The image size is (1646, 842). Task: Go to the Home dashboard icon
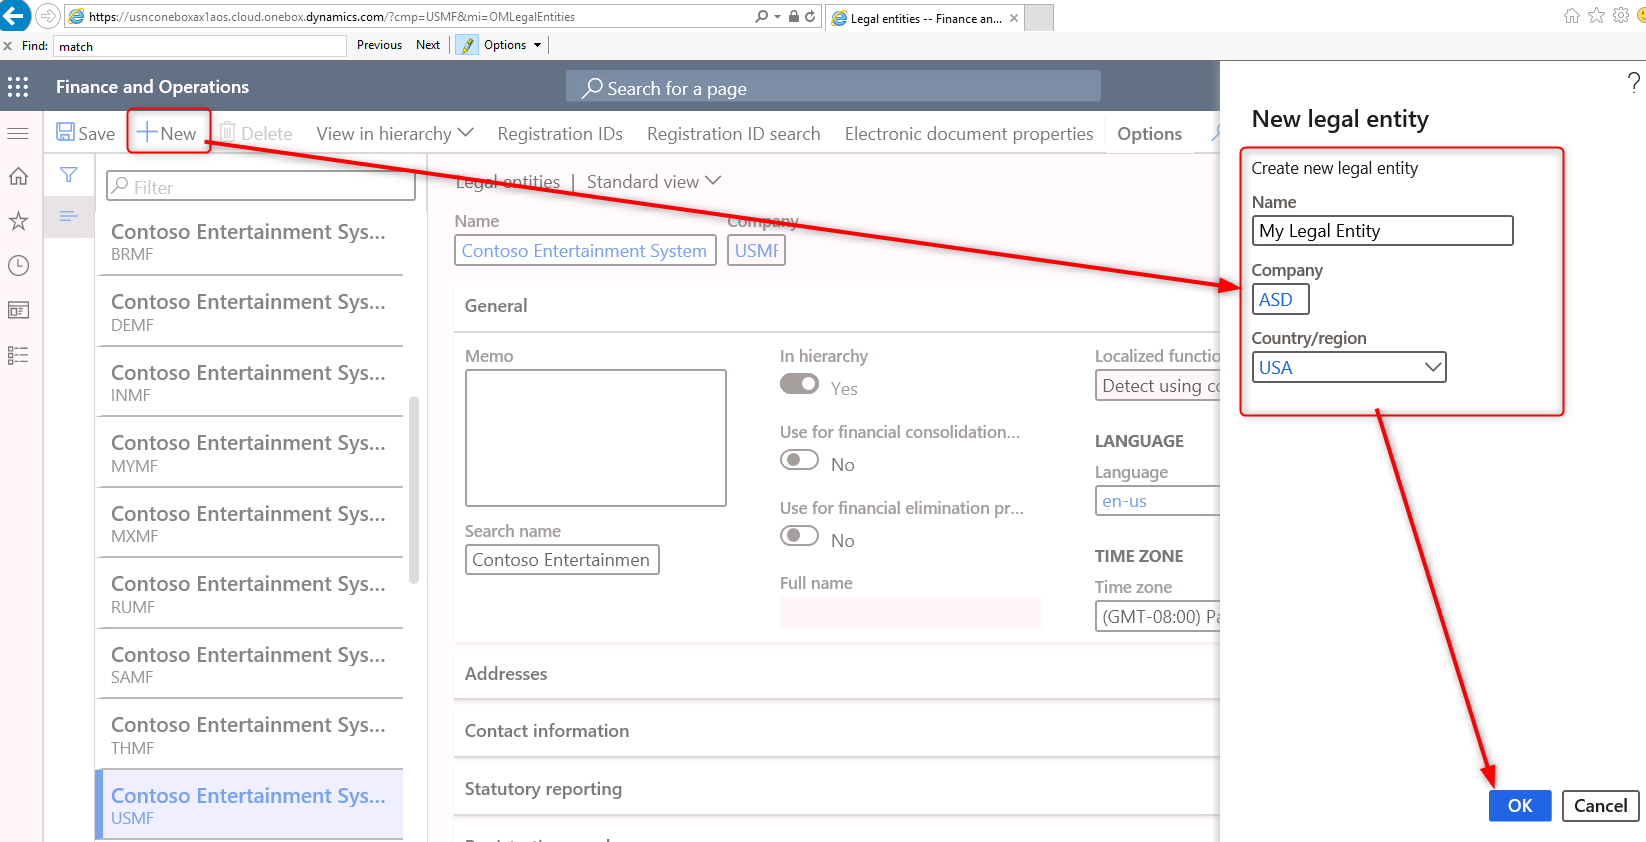point(18,176)
